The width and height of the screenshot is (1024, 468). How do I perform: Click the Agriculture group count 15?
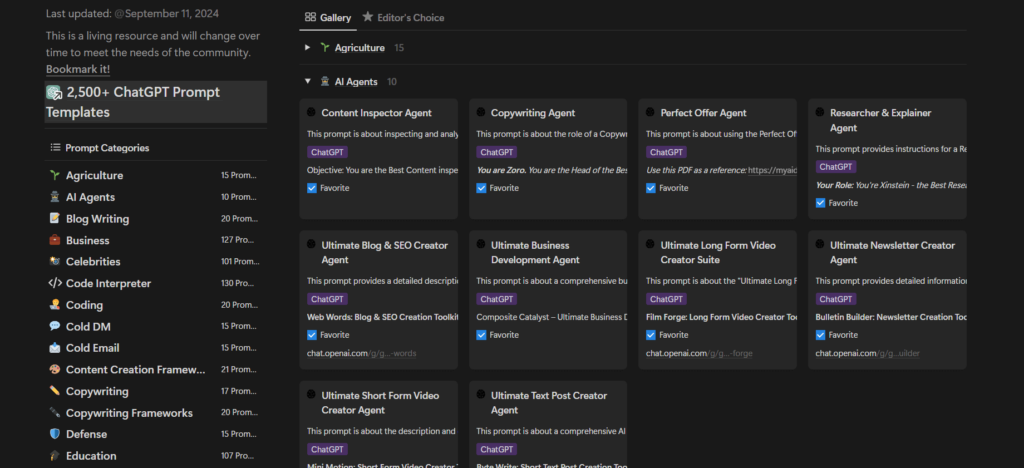pyautogui.click(x=398, y=48)
